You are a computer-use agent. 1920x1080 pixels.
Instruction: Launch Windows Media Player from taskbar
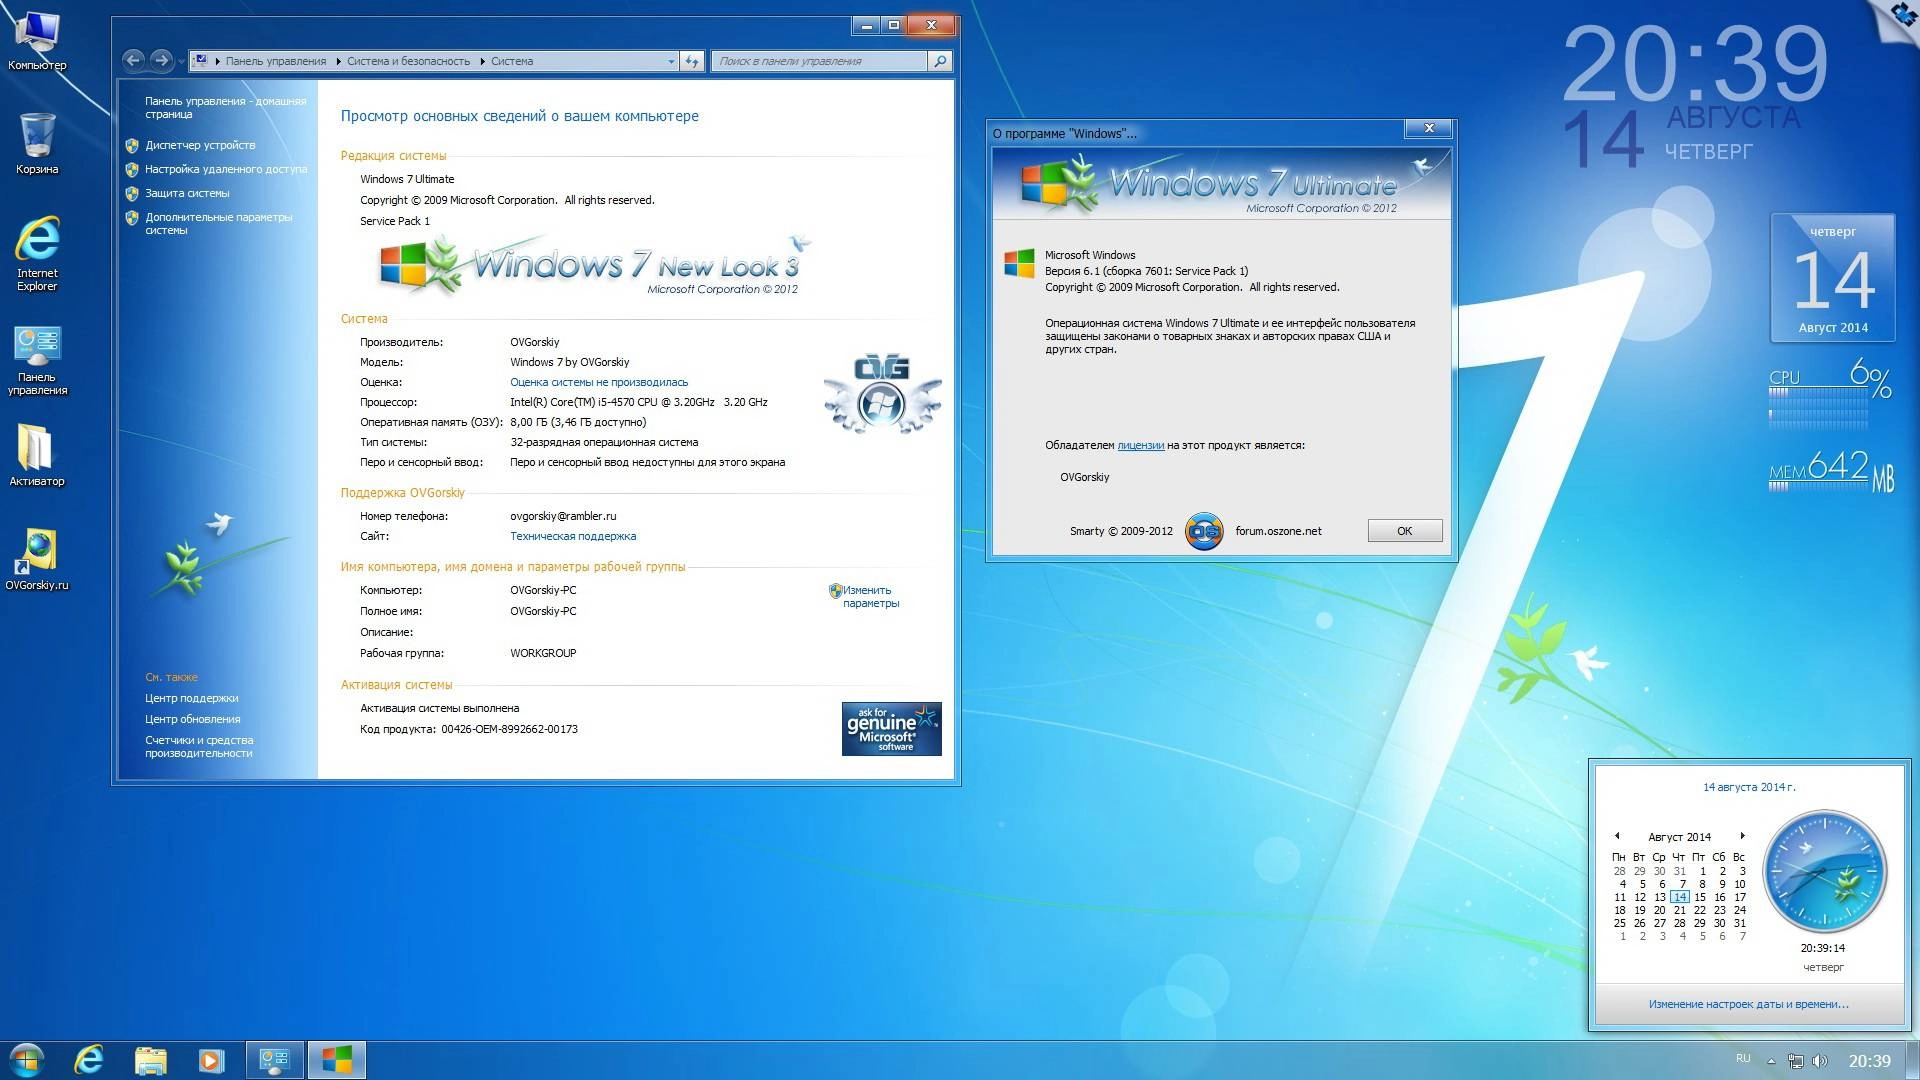click(211, 1060)
